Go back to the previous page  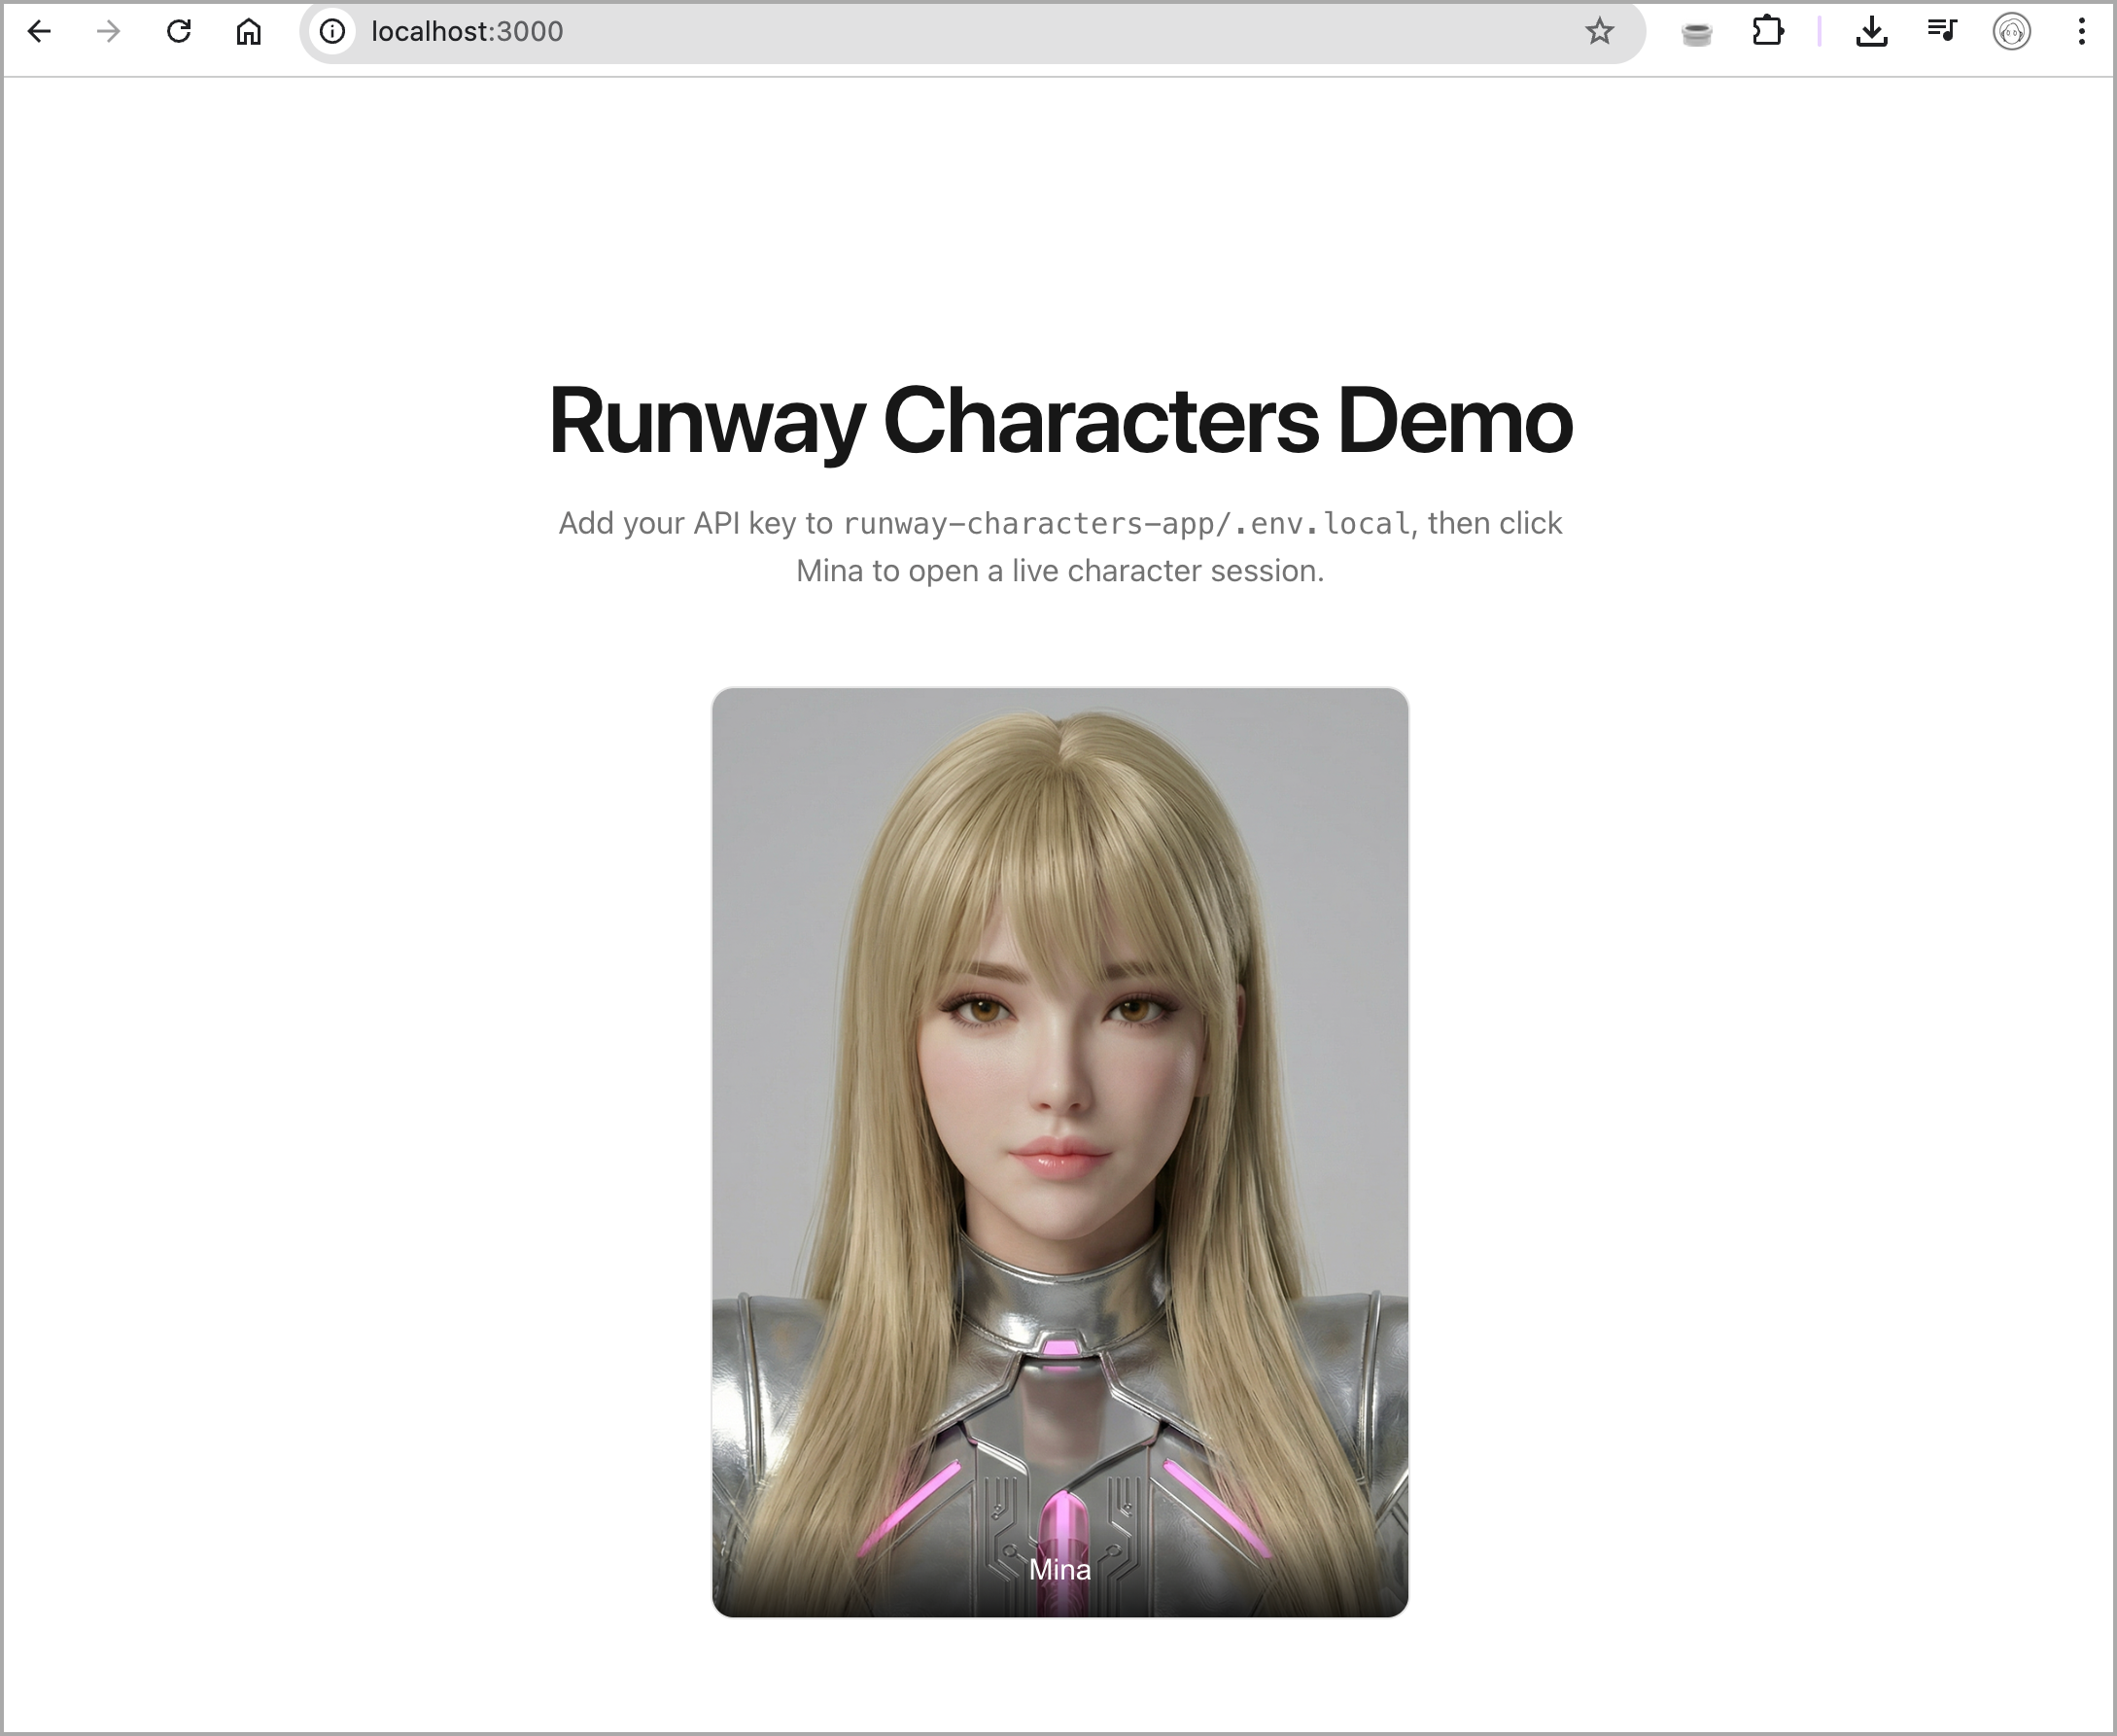[39, 32]
